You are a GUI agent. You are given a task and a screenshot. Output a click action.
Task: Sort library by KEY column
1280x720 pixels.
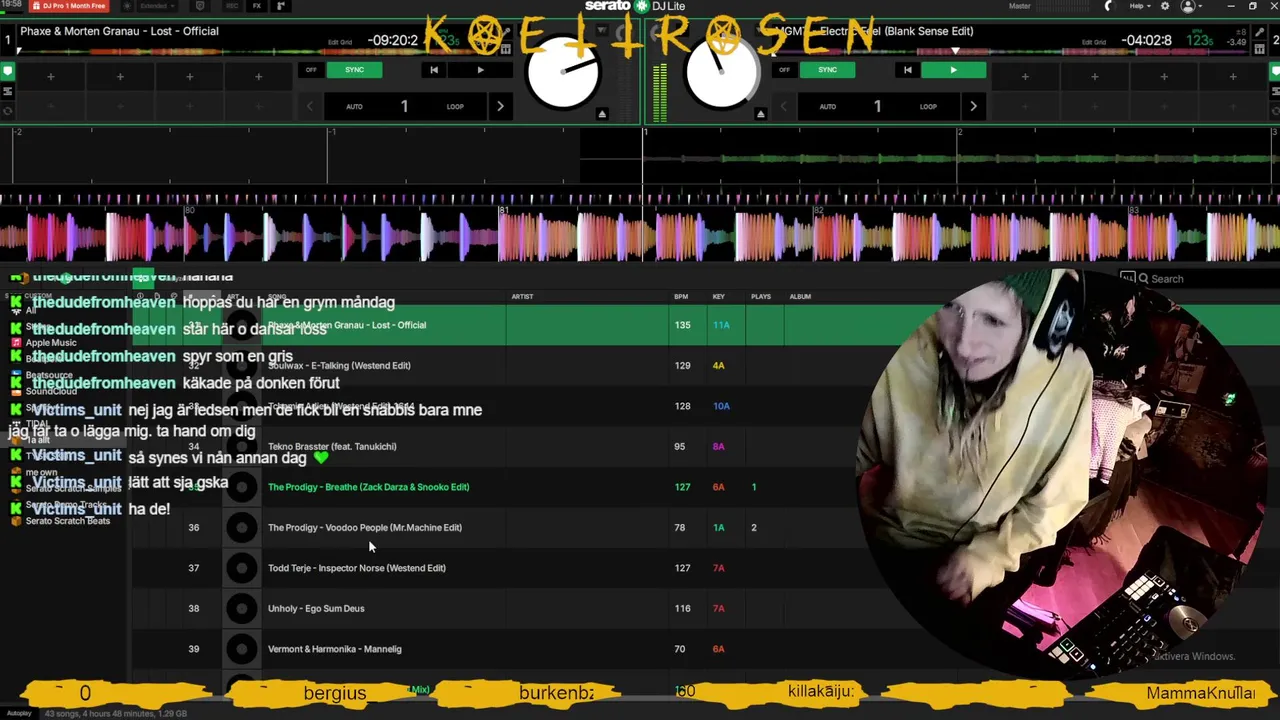[718, 297]
